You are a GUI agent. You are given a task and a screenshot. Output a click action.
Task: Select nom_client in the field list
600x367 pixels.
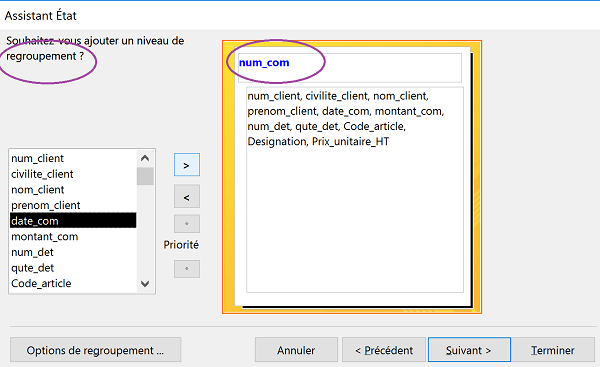[73, 189]
